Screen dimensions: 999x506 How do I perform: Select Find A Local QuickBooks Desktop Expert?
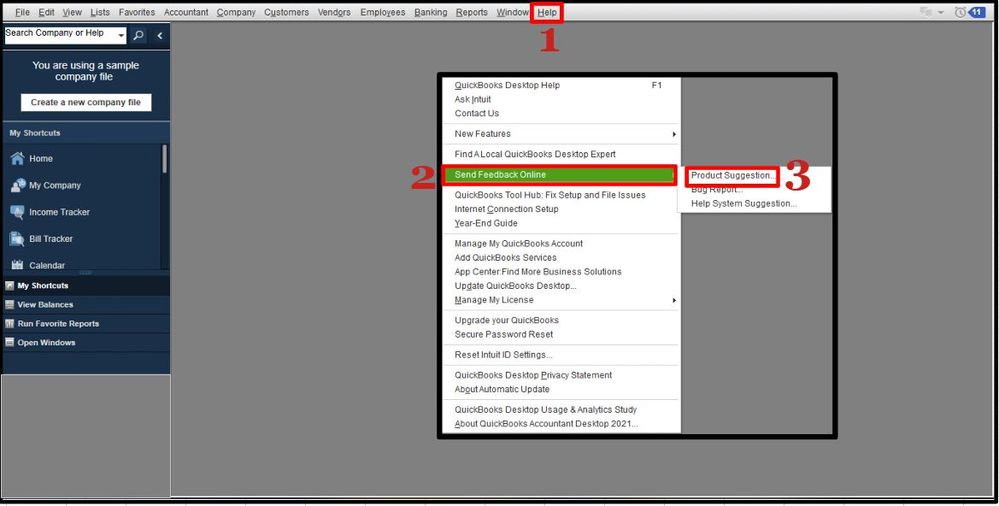(x=562, y=154)
